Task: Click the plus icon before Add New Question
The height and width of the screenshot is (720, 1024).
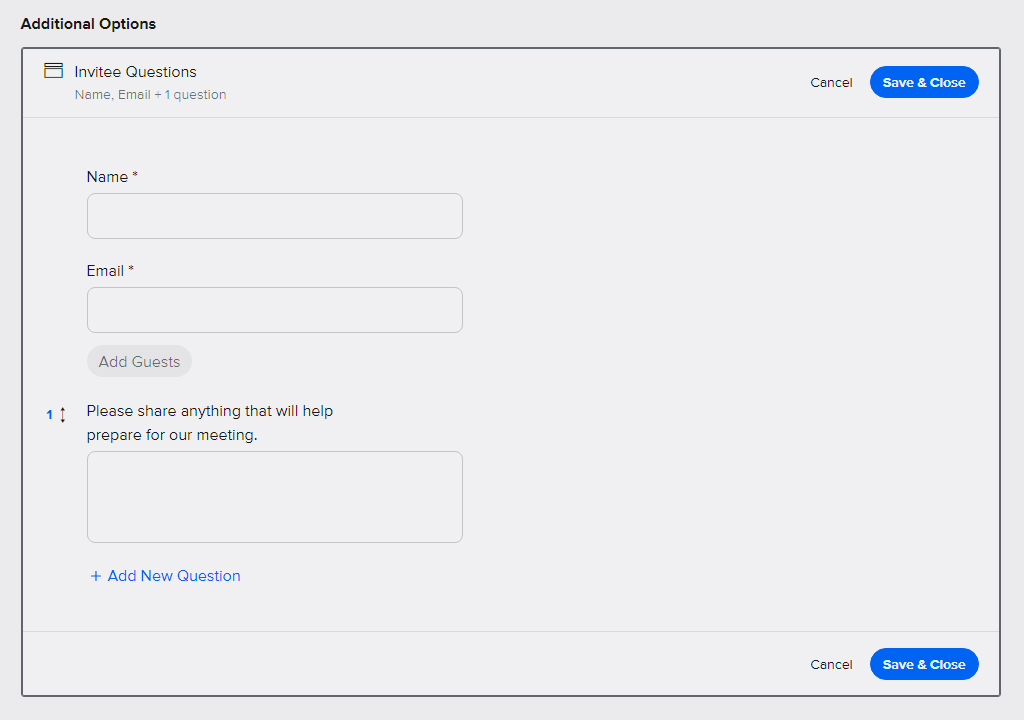Action: (x=96, y=576)
